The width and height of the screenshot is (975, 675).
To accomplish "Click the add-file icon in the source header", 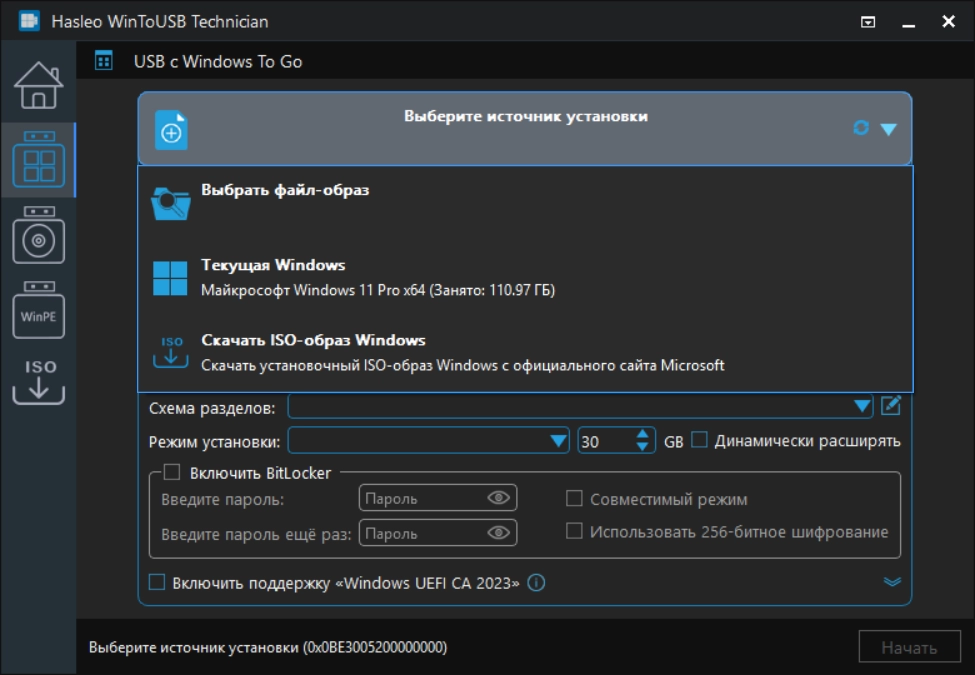I will 171,130.
